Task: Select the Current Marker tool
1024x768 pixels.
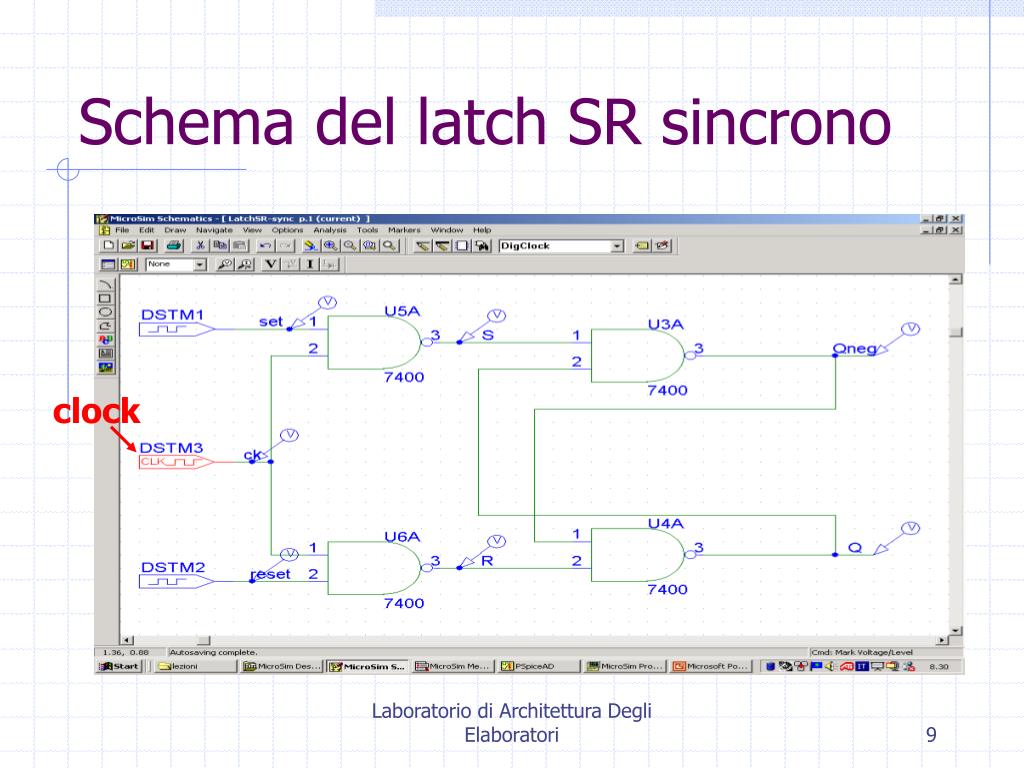Action: 245,264
